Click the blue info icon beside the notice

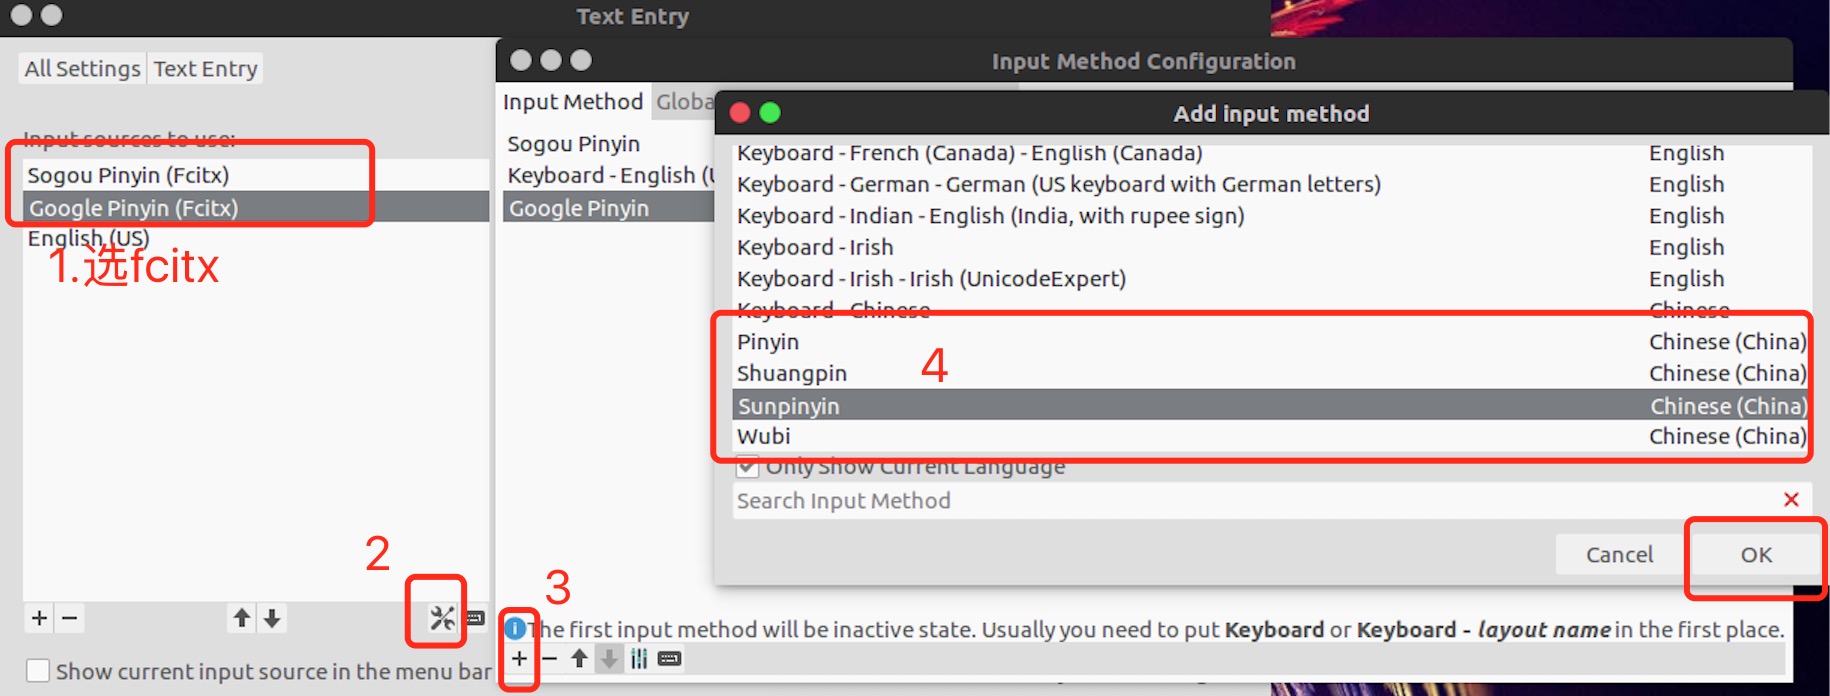(515, 628)
